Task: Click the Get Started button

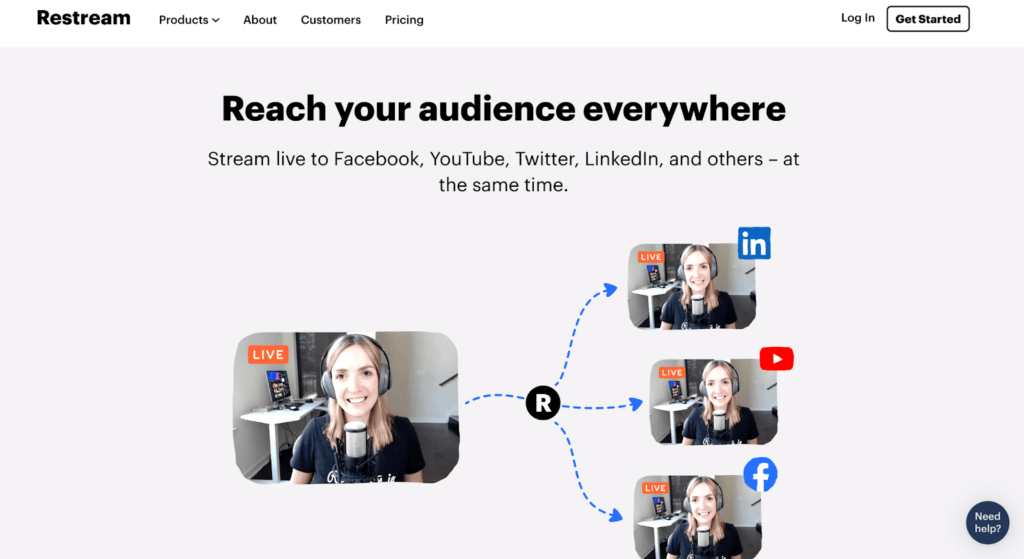Action: 927,19
